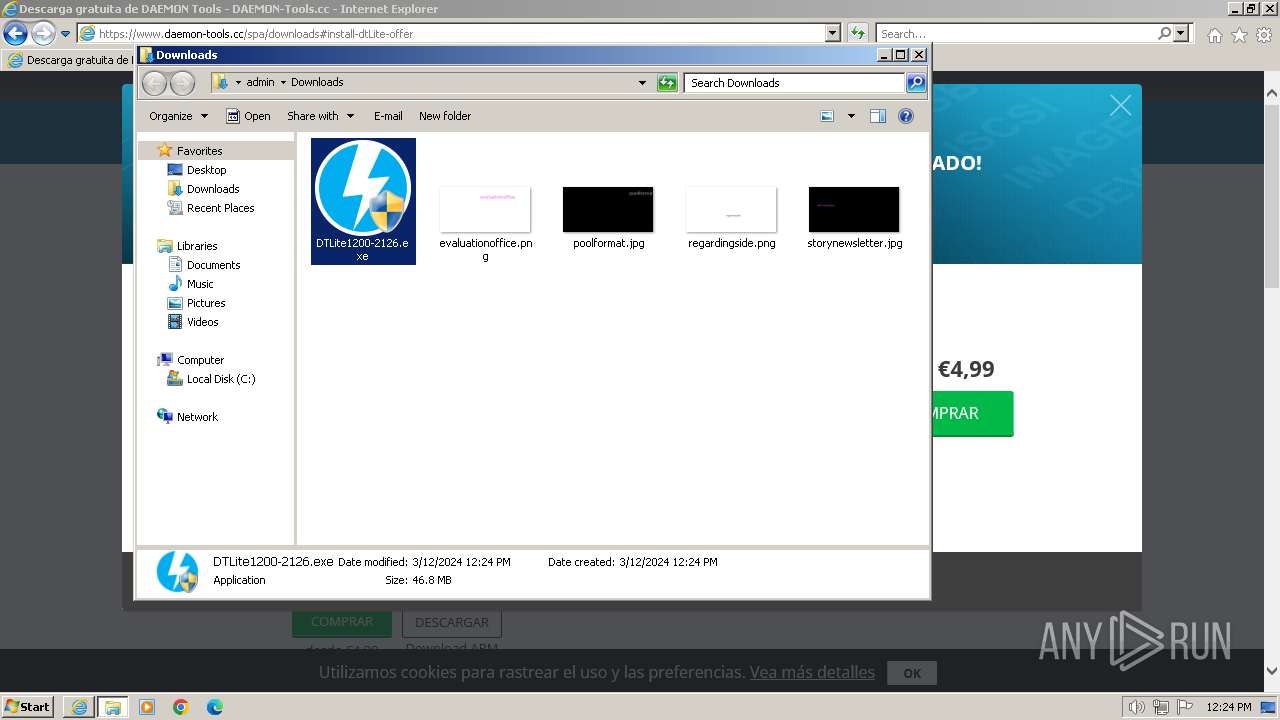Open the IE address bar dropdown arrow
This screenshot has height=720, width=1280.
[x=833, y=33]
